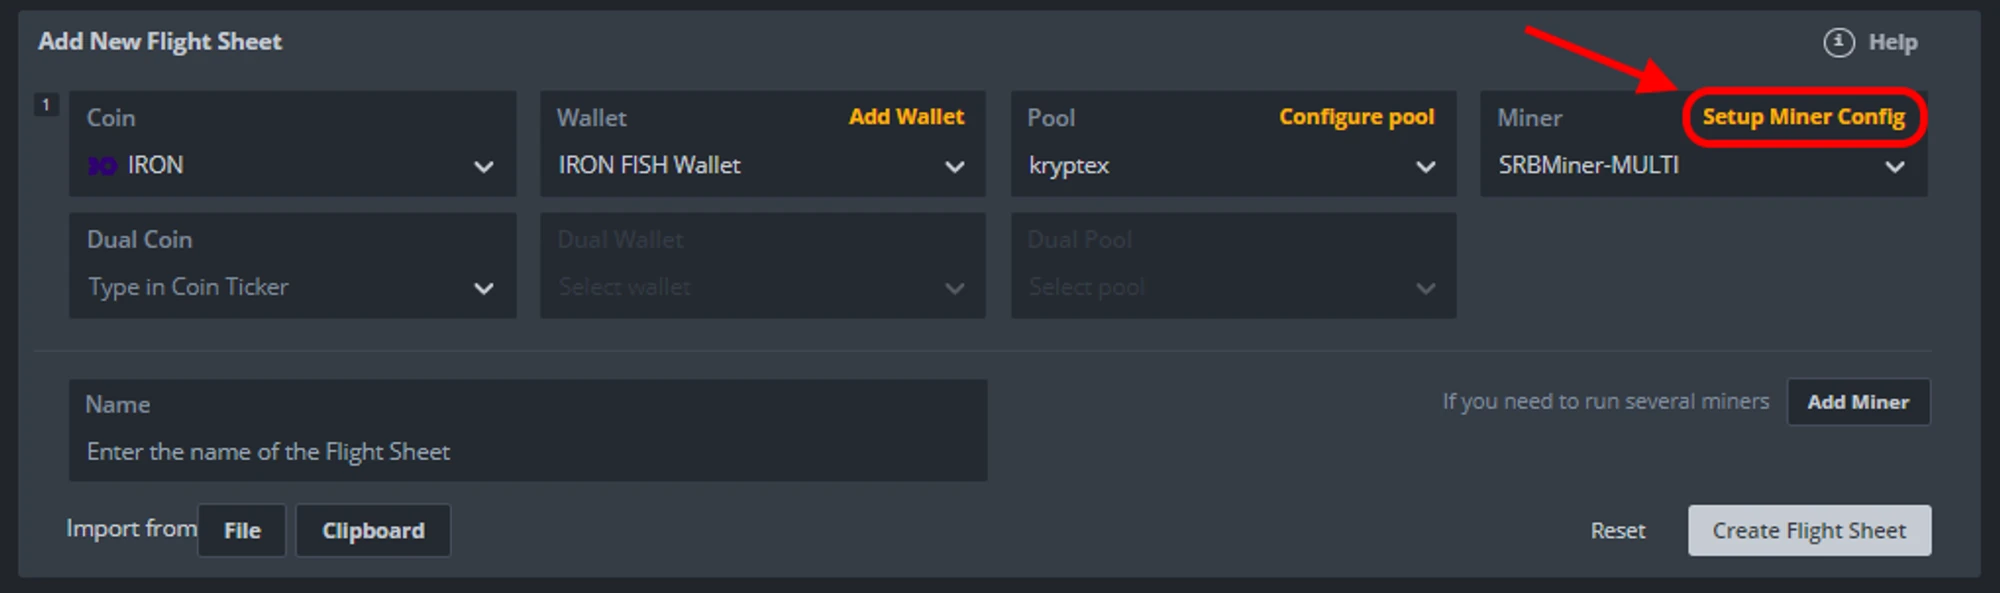The image size is (2000, 593).
Task: Click Reset to clear the form
Action: (x=1617, y=530)
